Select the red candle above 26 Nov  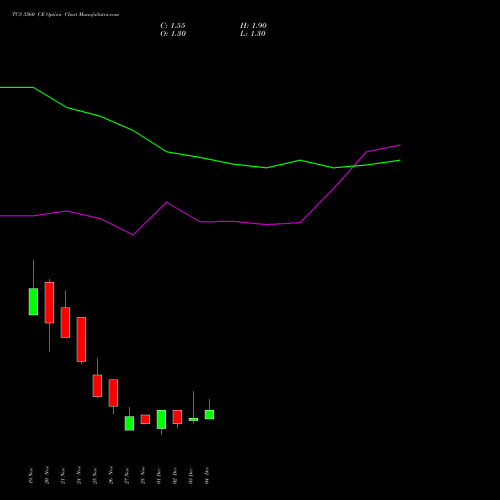coord(113,393)
